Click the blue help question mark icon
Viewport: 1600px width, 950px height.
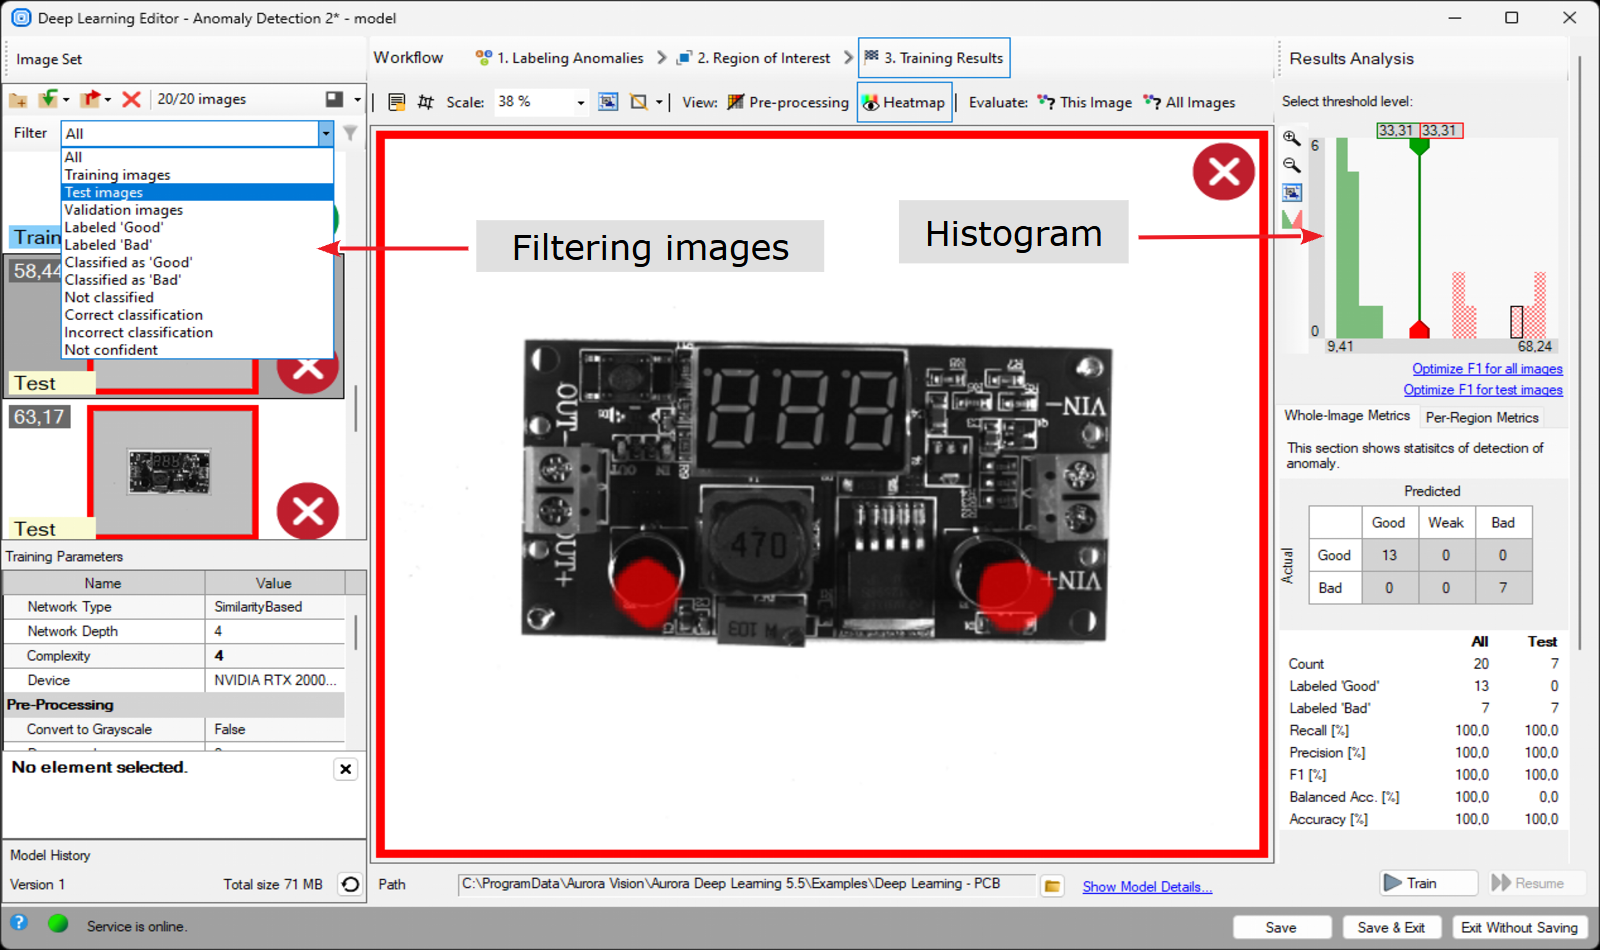(19, 923)
